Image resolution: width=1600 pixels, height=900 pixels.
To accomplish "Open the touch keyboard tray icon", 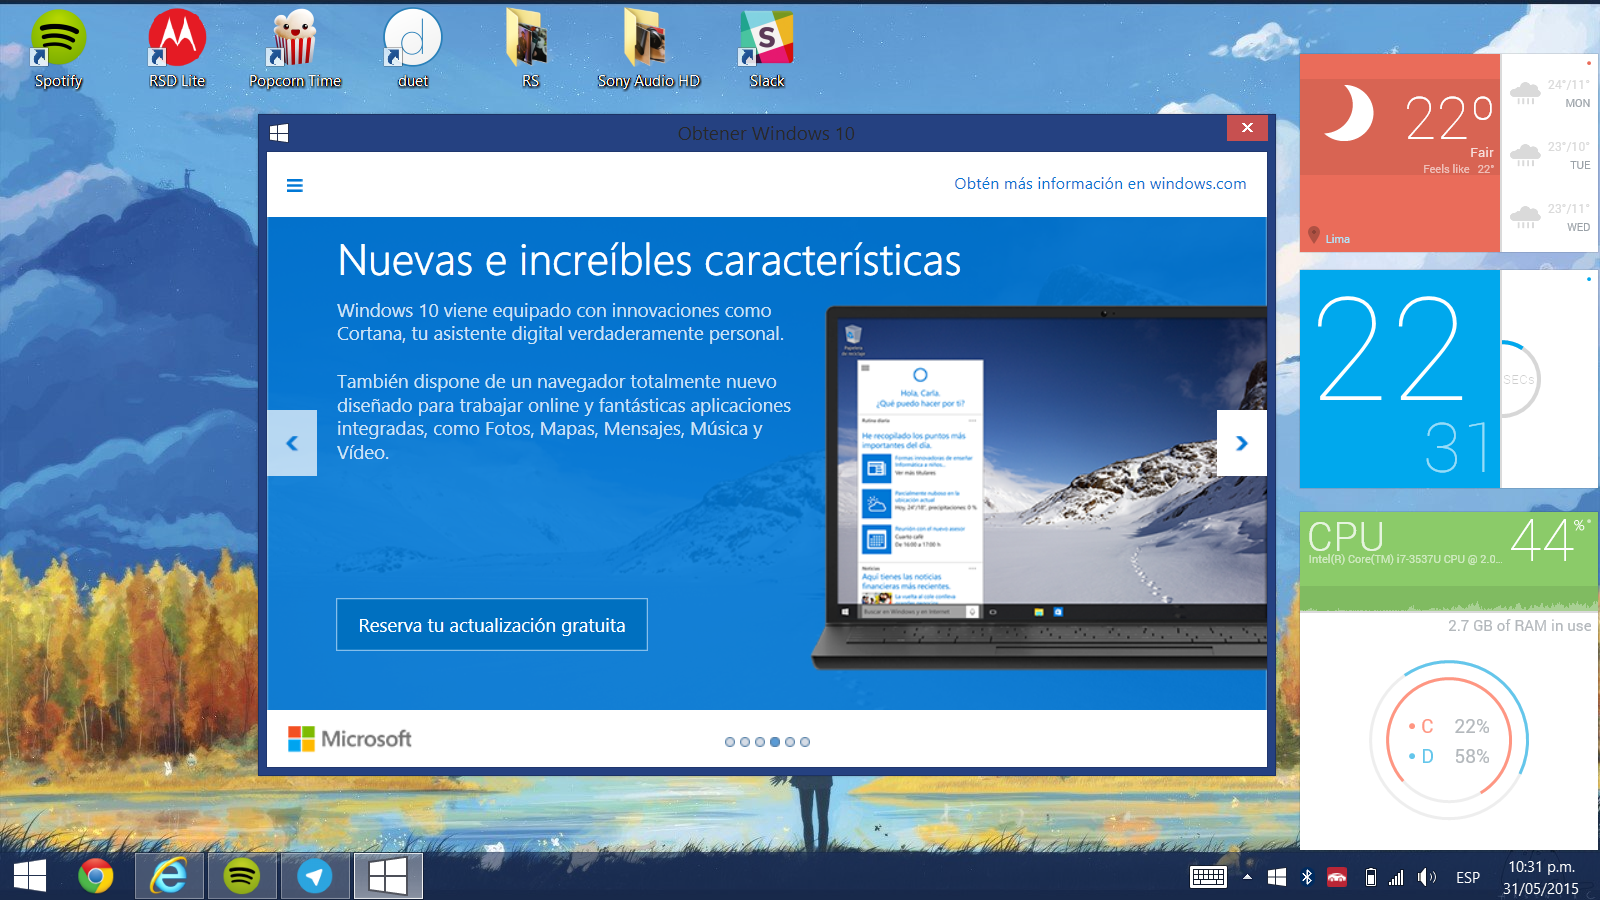I will click(1208, 877).
